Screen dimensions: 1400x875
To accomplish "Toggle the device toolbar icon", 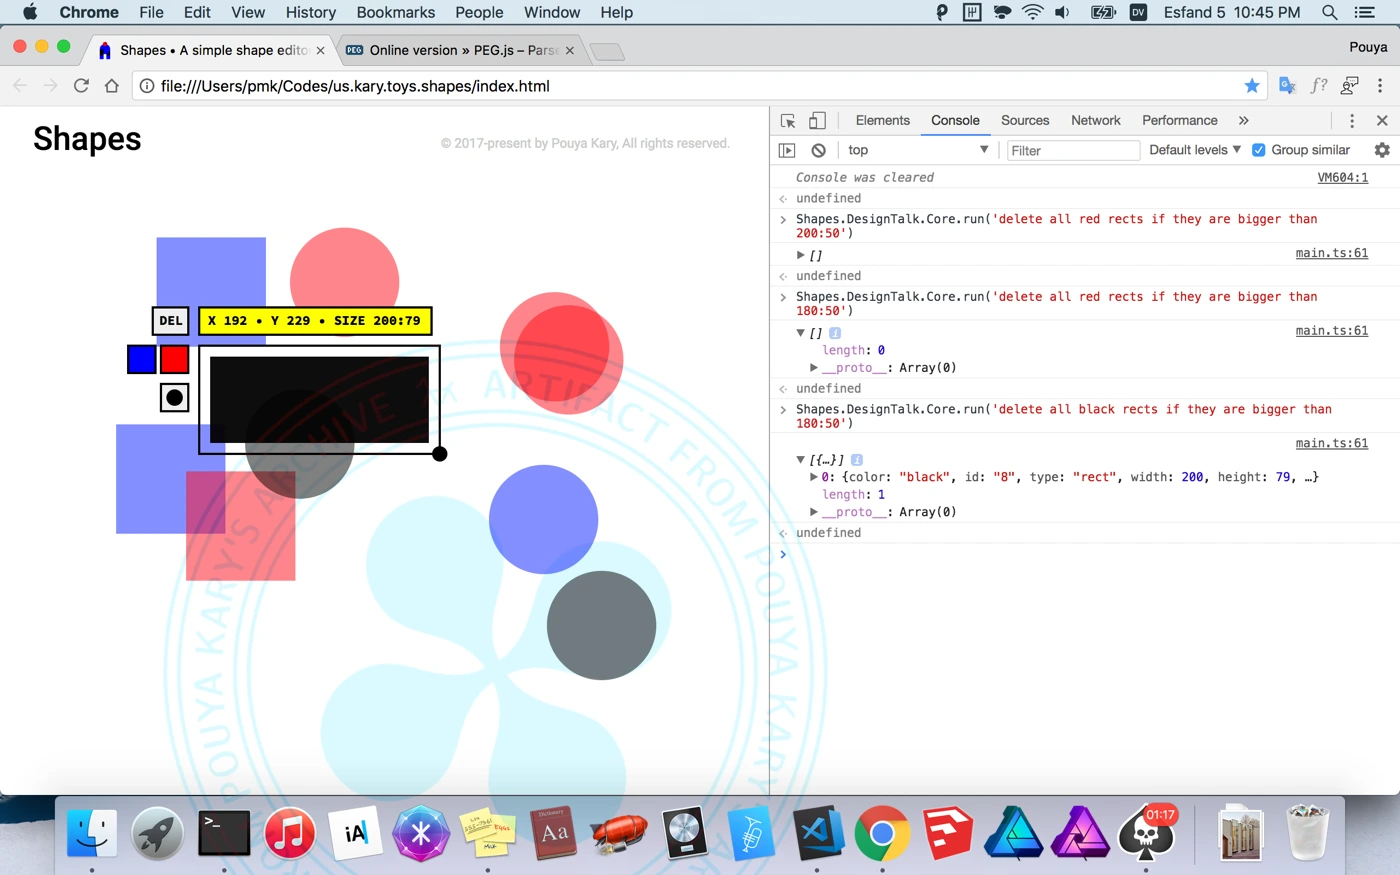I will [817, 121].
